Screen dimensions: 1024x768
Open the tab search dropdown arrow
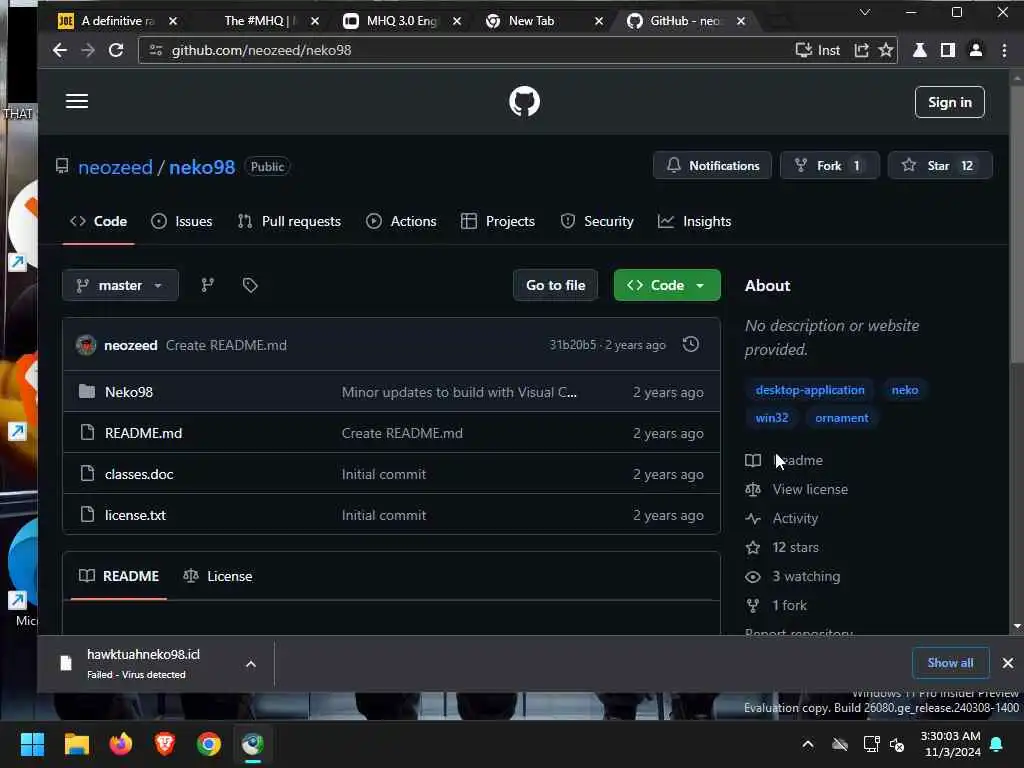[x=865, y=12]
